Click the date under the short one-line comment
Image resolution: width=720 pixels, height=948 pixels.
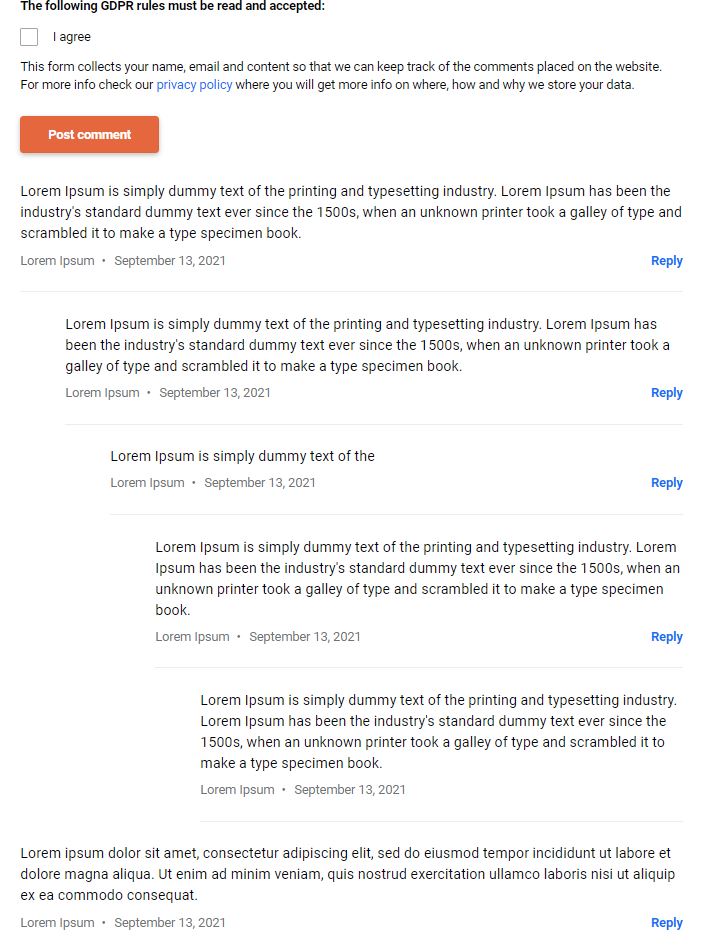pyautogui.click(x=259, y=482)
